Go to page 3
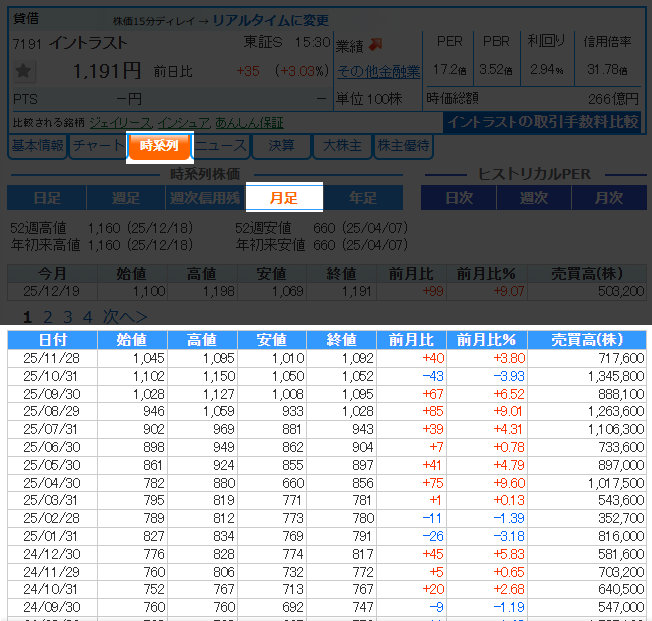 68,317
